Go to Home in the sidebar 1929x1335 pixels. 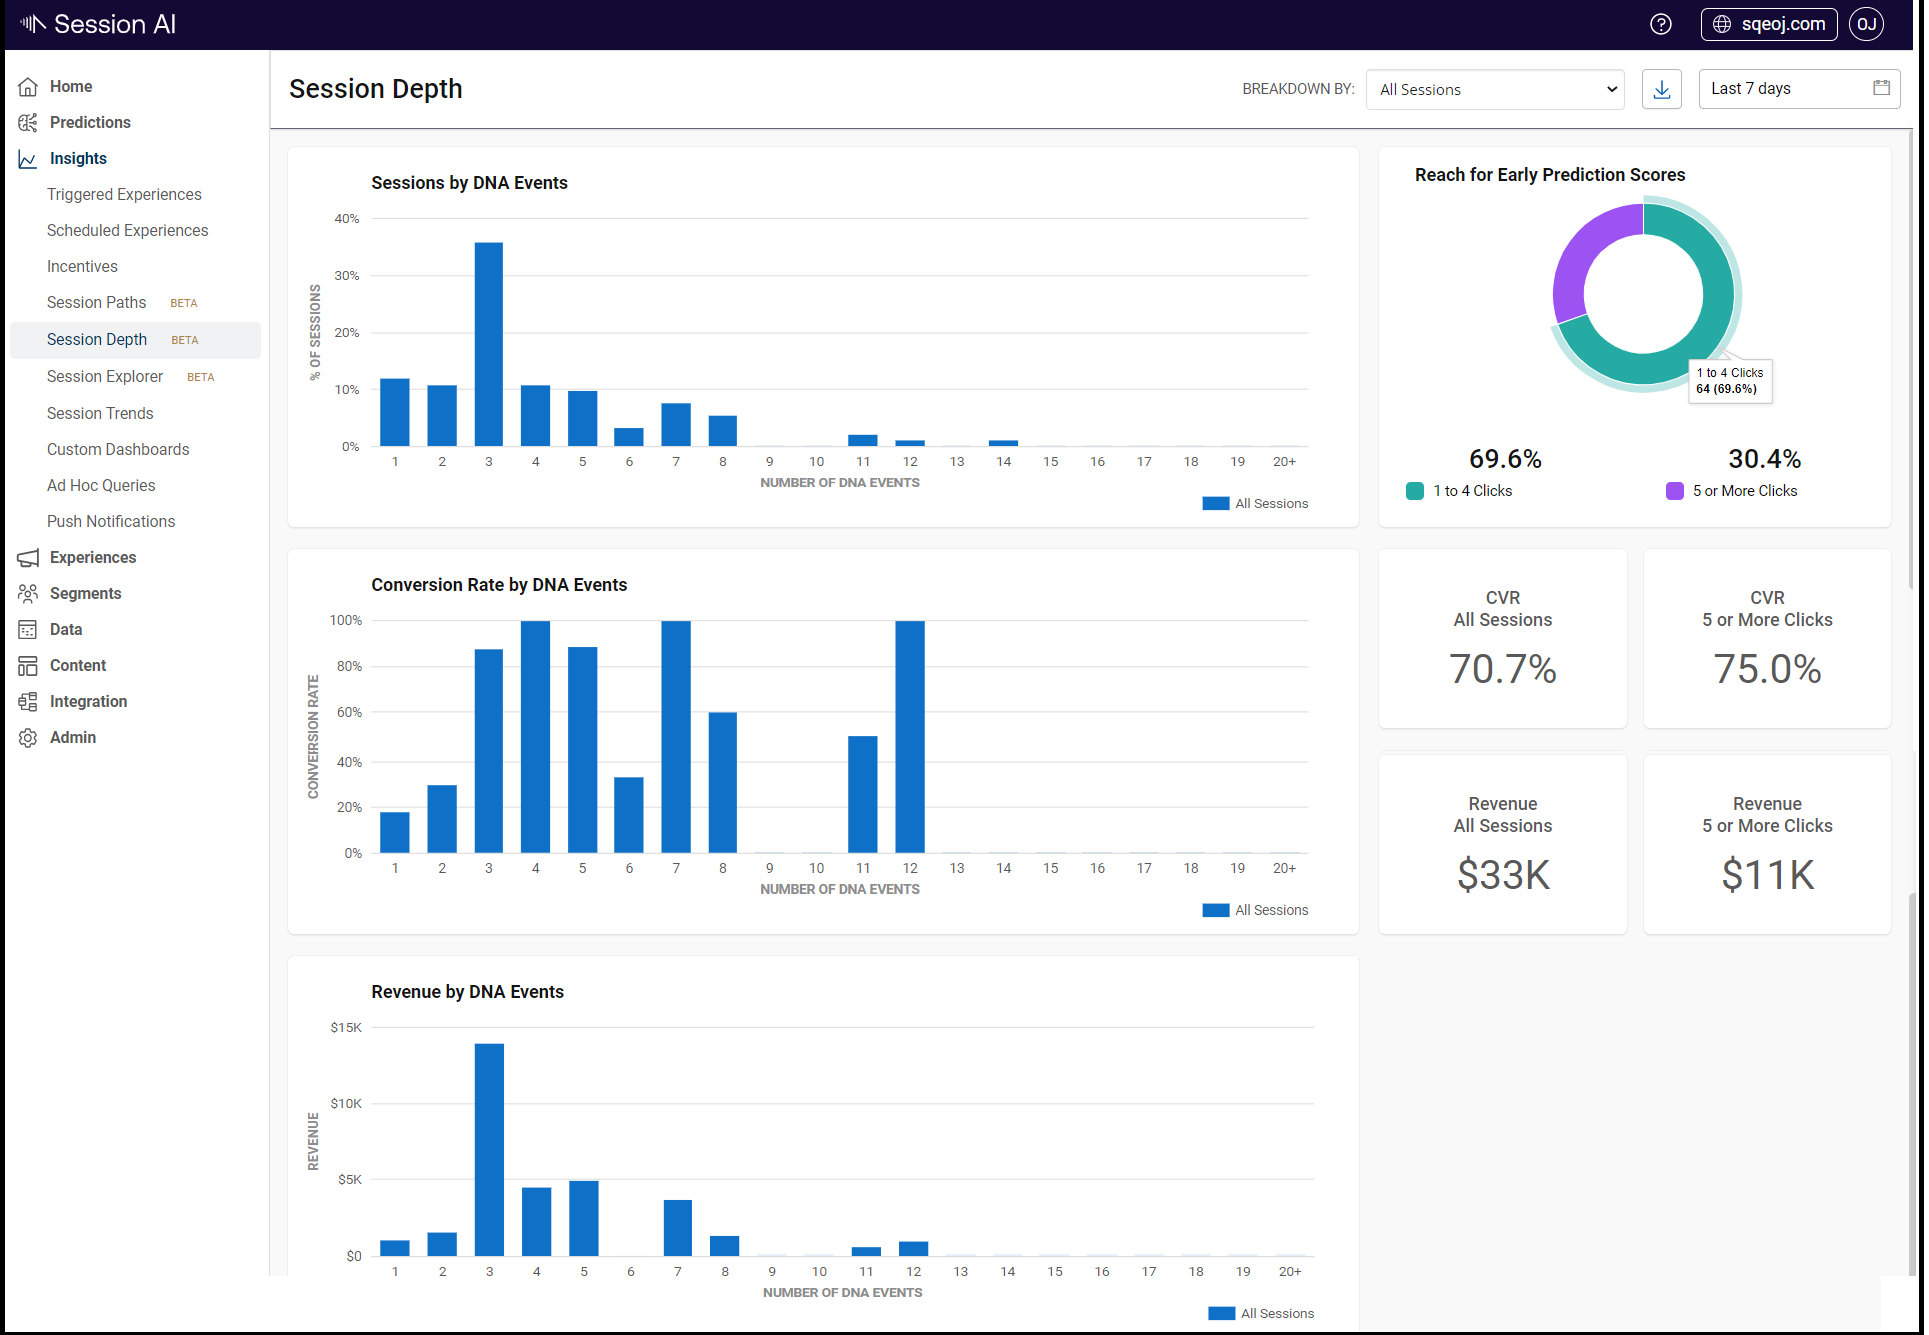71,87
